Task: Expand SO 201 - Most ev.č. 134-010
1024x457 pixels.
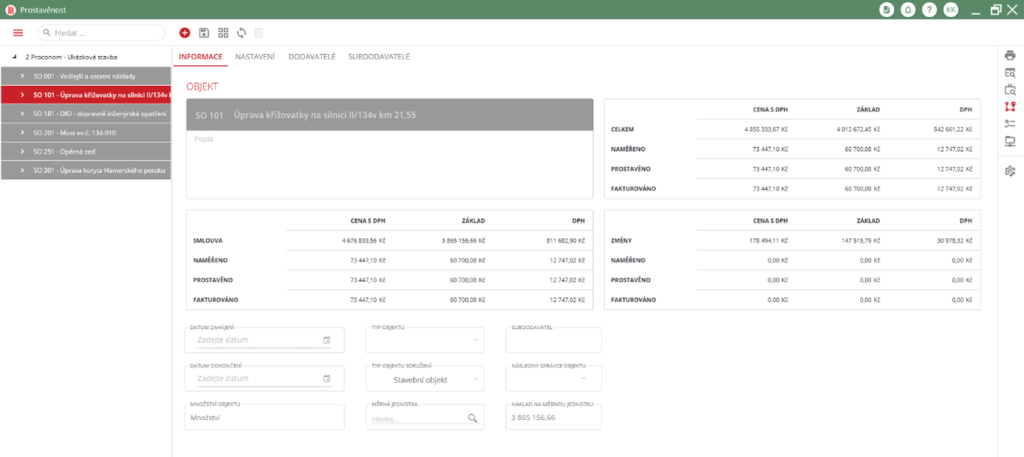Action: (x=21, y=133)
